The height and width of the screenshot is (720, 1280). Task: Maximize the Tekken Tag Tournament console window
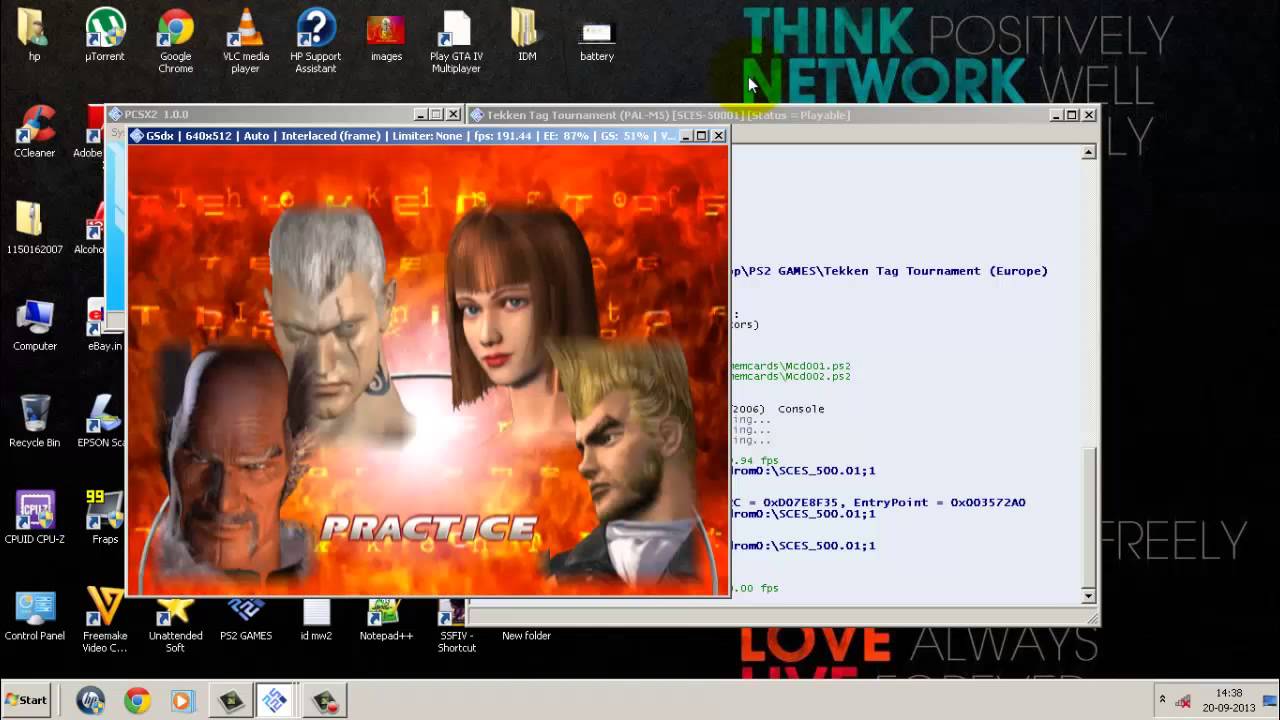pos(1071,115)
